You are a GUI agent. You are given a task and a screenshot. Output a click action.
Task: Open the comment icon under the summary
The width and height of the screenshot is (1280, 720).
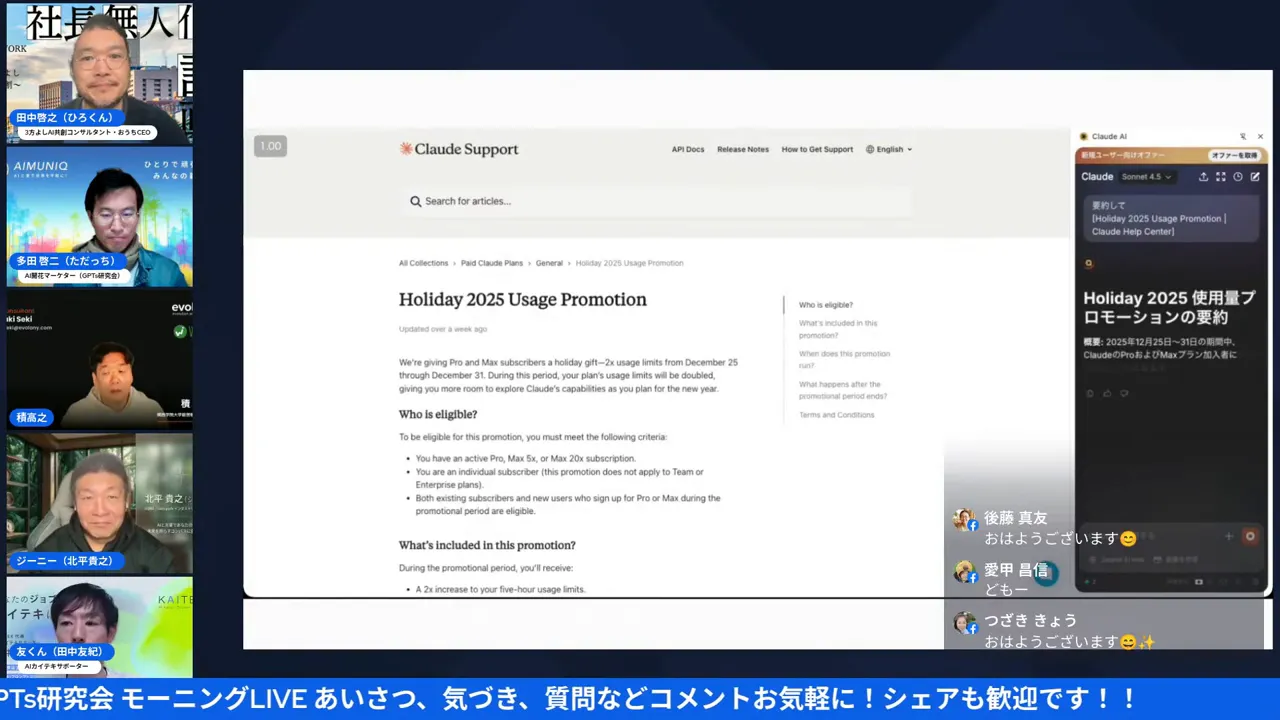click(1124, 392)
